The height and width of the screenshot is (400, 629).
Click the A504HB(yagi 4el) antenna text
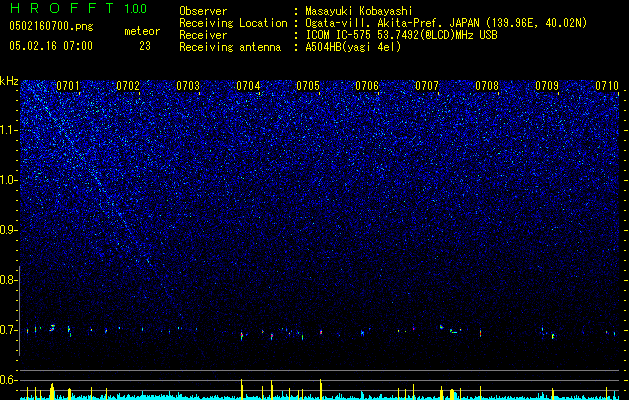[x=353, y=47]
